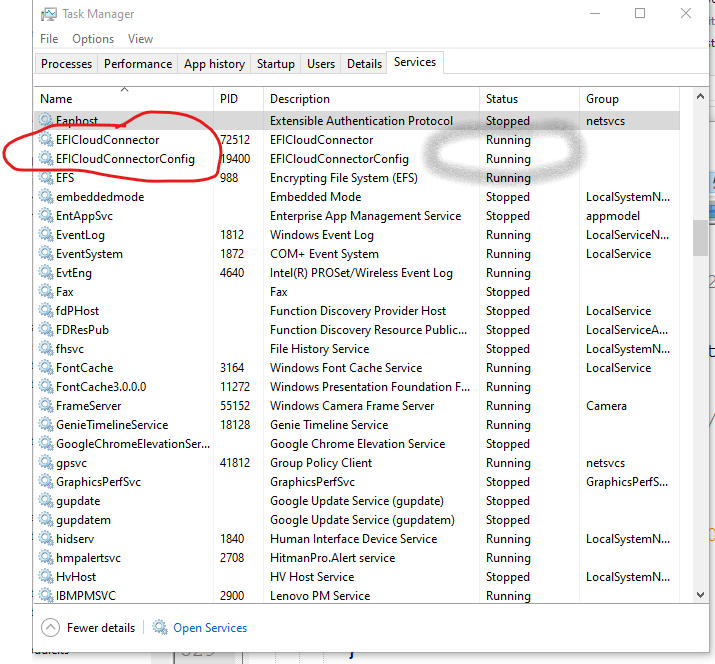Sort by the Description column header

[x=371, y=99]
